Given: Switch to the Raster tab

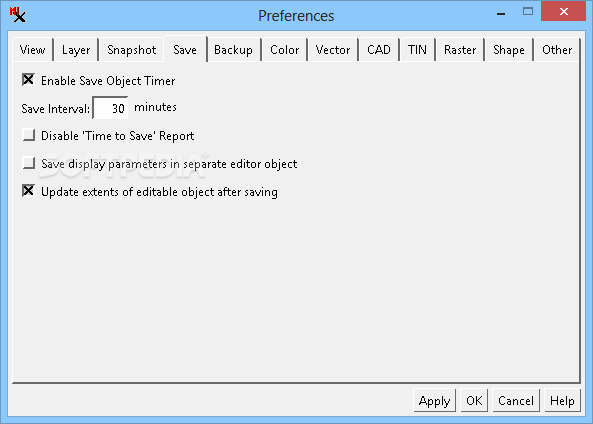Looking at the screenshot, I should (x=460, y=50).
